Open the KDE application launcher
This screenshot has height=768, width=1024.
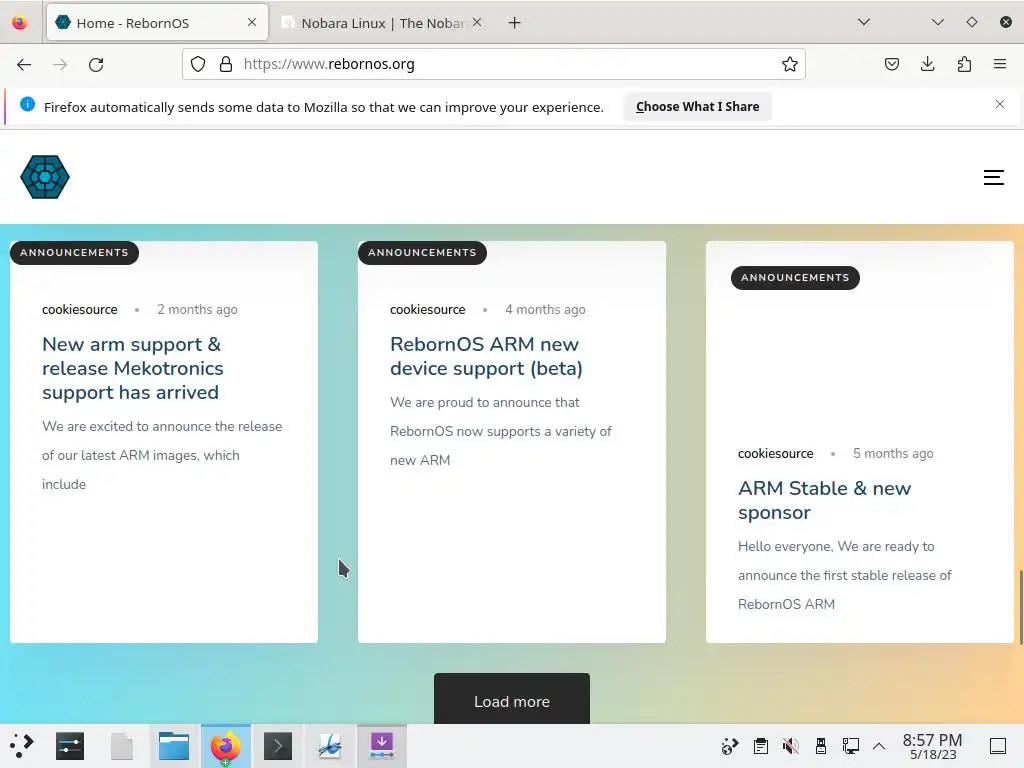pos(22,745)
